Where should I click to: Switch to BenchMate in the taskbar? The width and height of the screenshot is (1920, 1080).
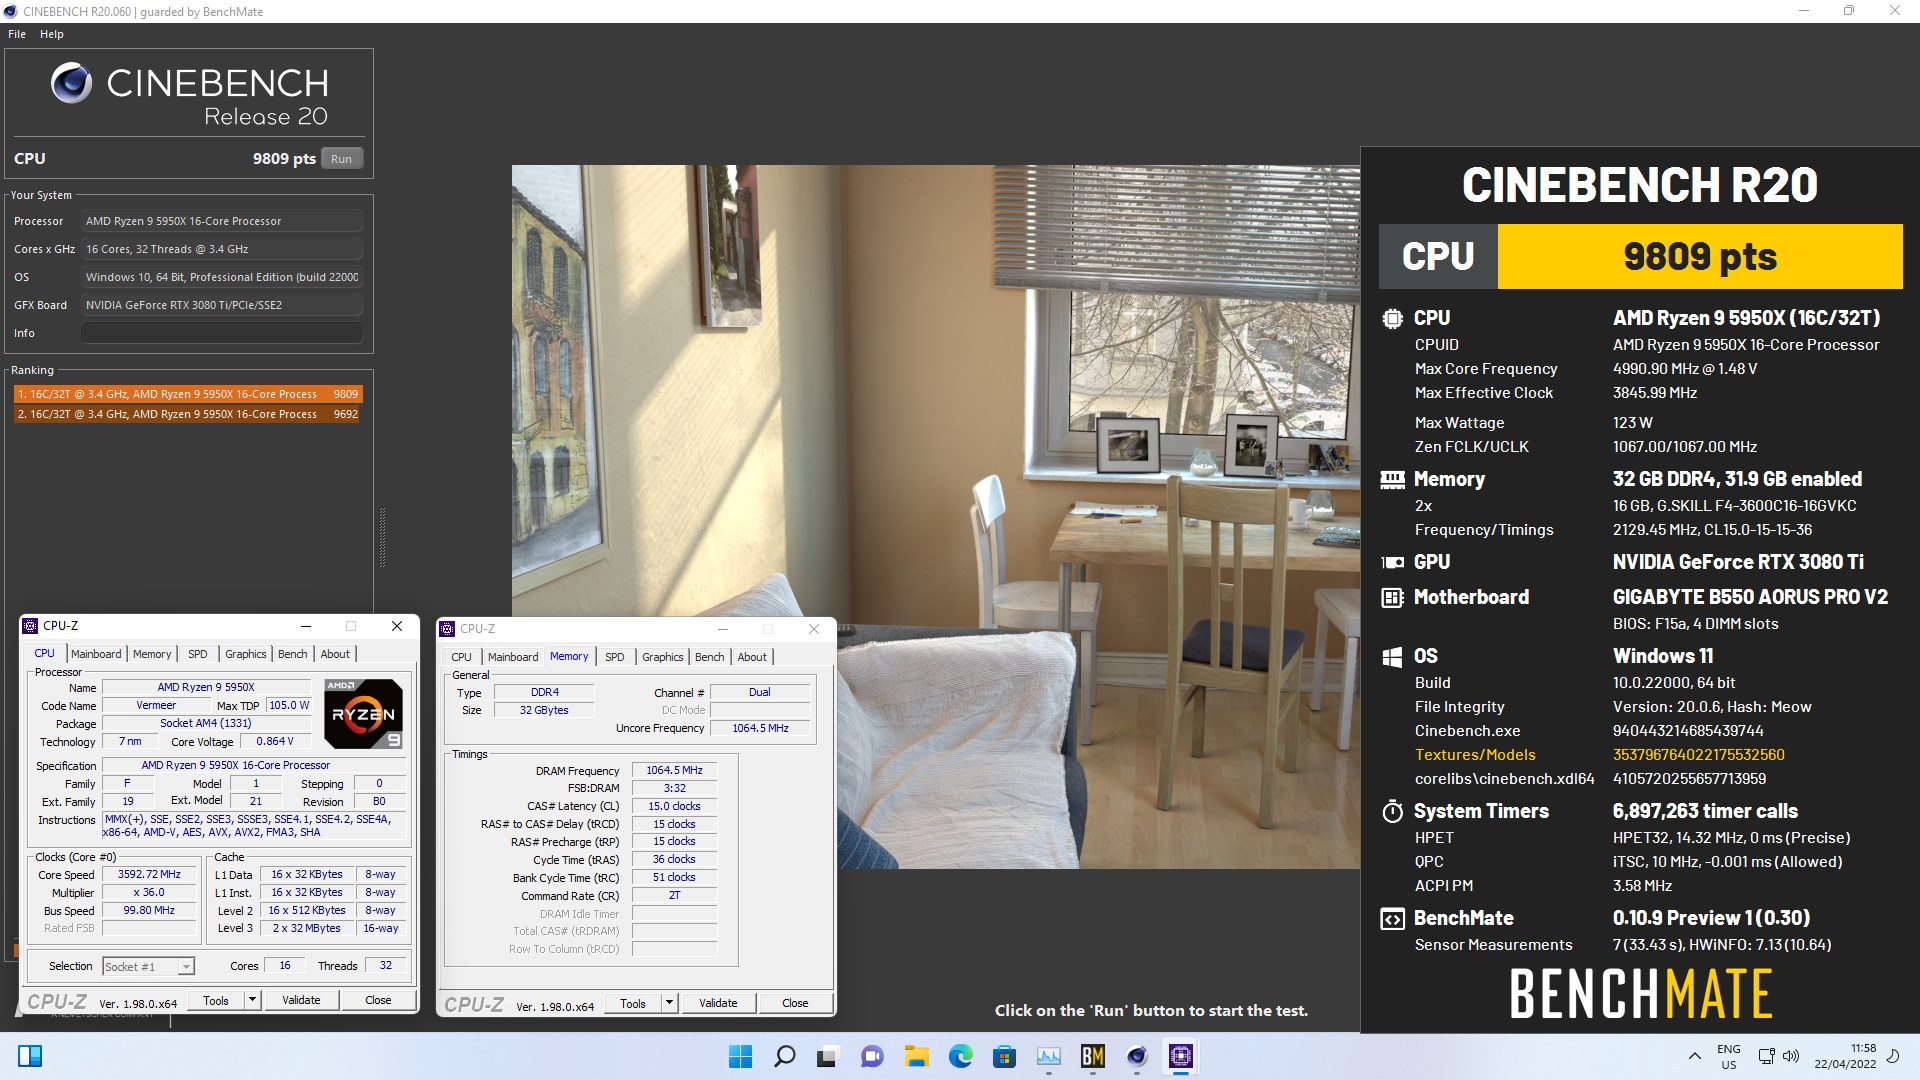tap(1092, 1056)
